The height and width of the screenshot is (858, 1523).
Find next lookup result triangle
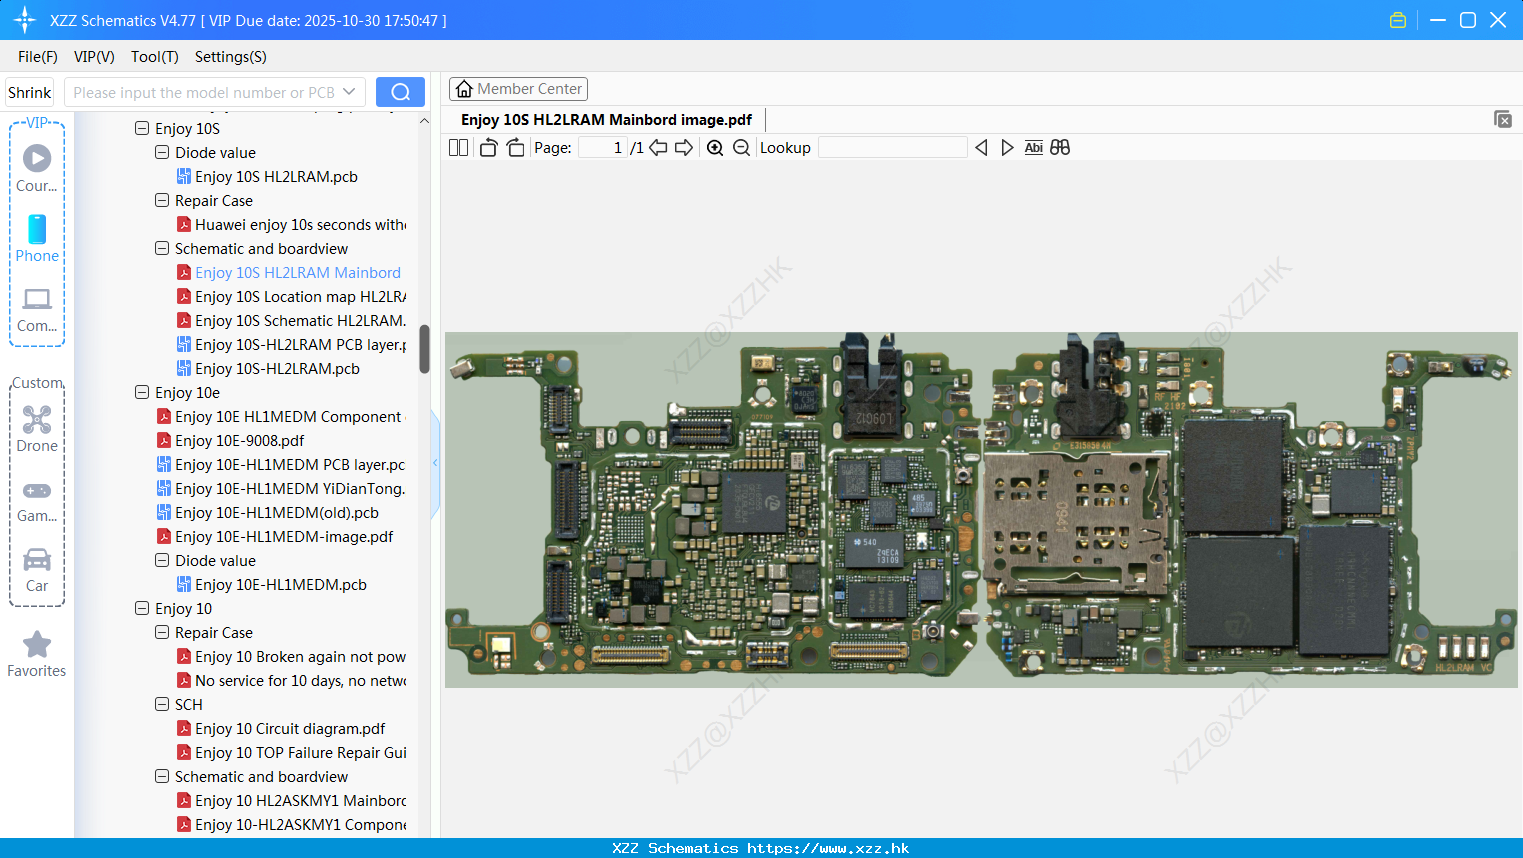click(1007, 147)
